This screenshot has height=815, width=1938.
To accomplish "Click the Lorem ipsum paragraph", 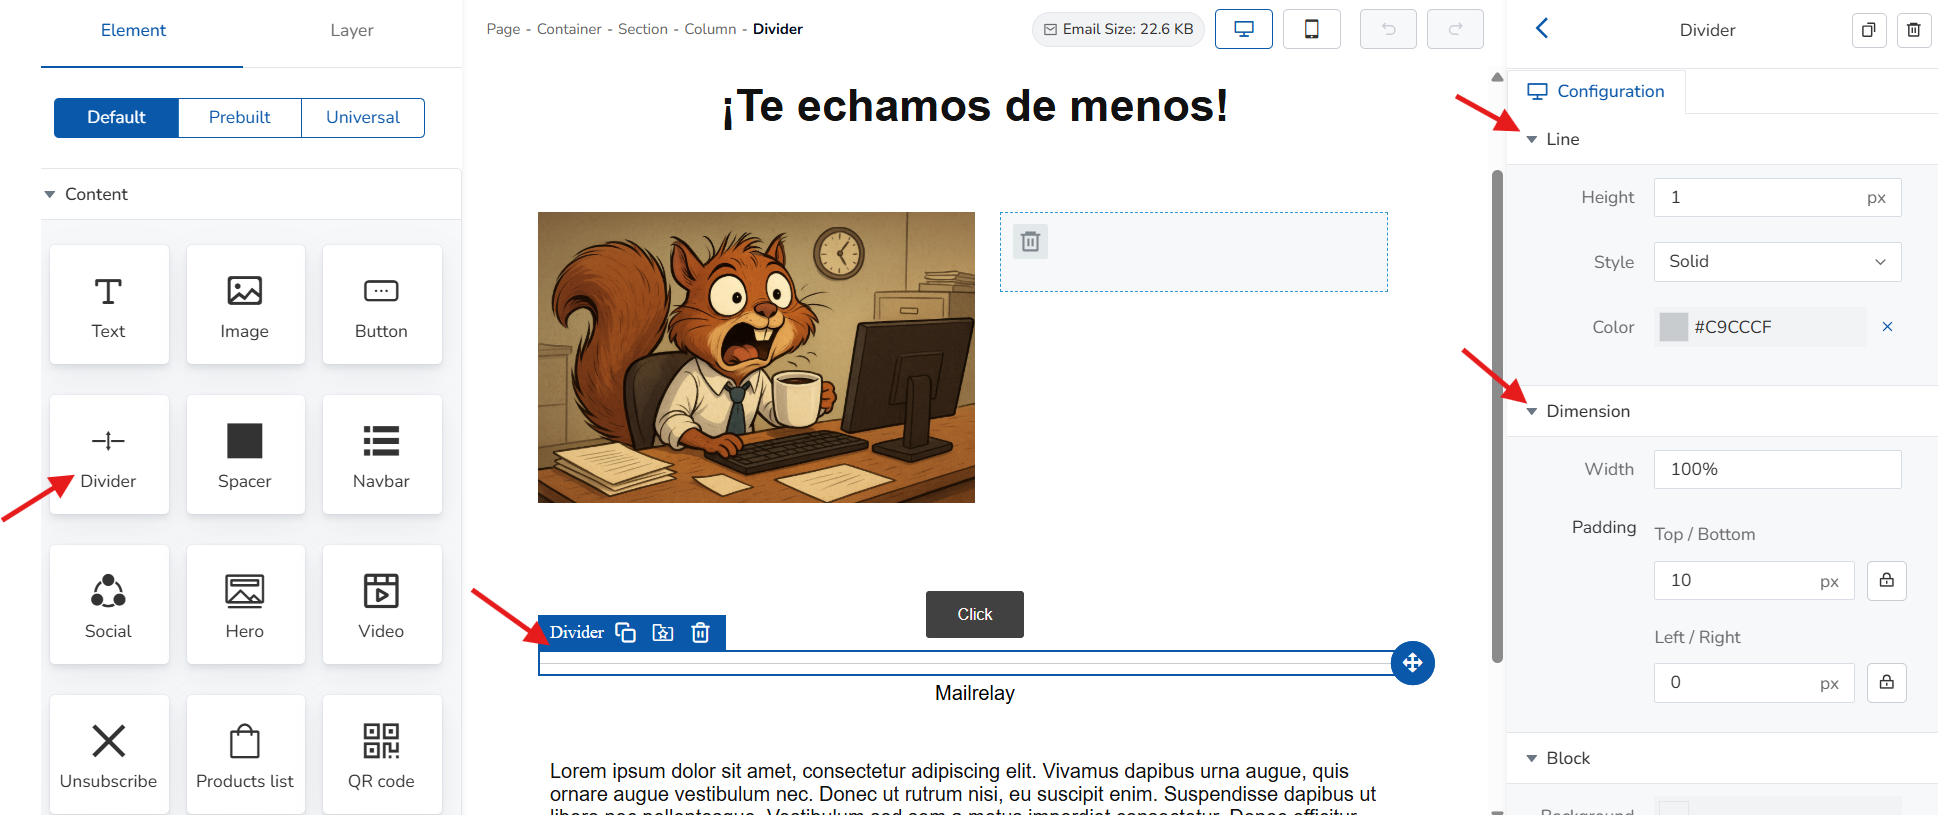I will (x=963, y=788).
